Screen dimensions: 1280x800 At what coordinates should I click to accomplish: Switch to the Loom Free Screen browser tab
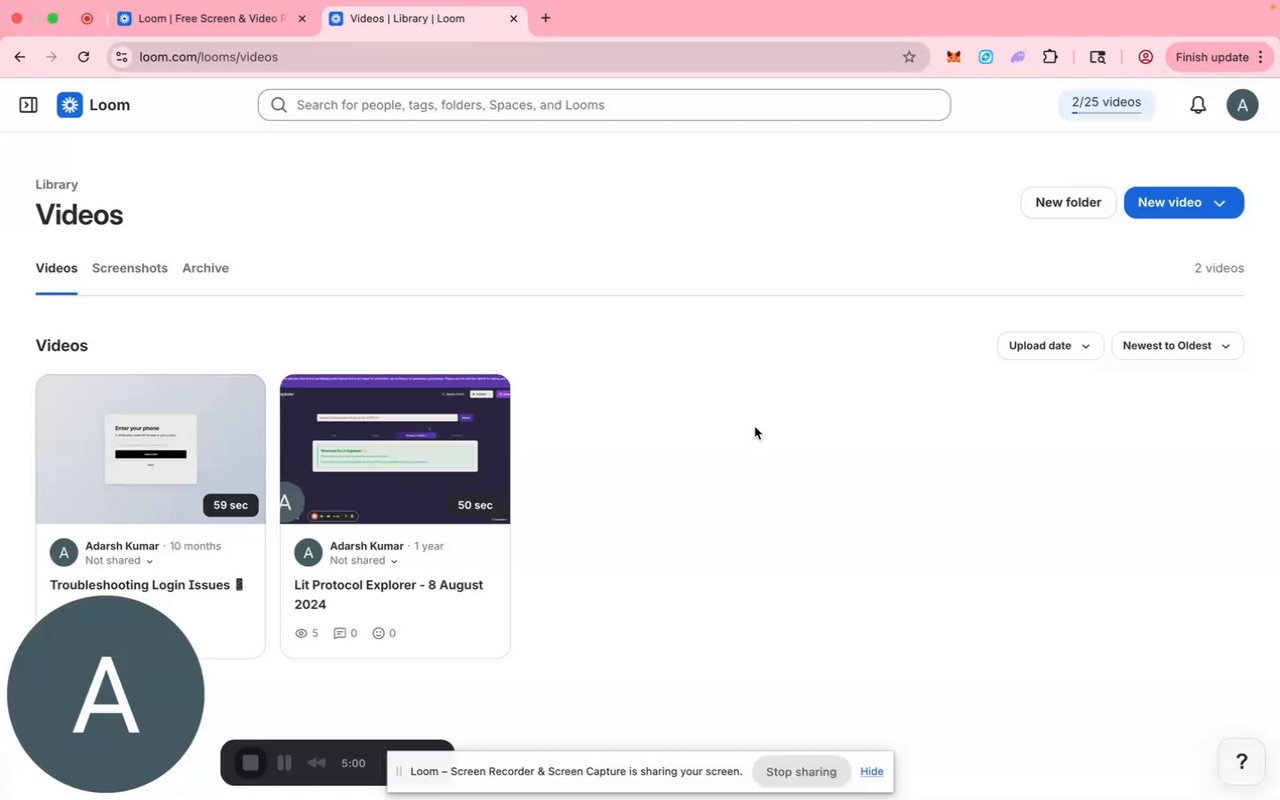[213, 18]
